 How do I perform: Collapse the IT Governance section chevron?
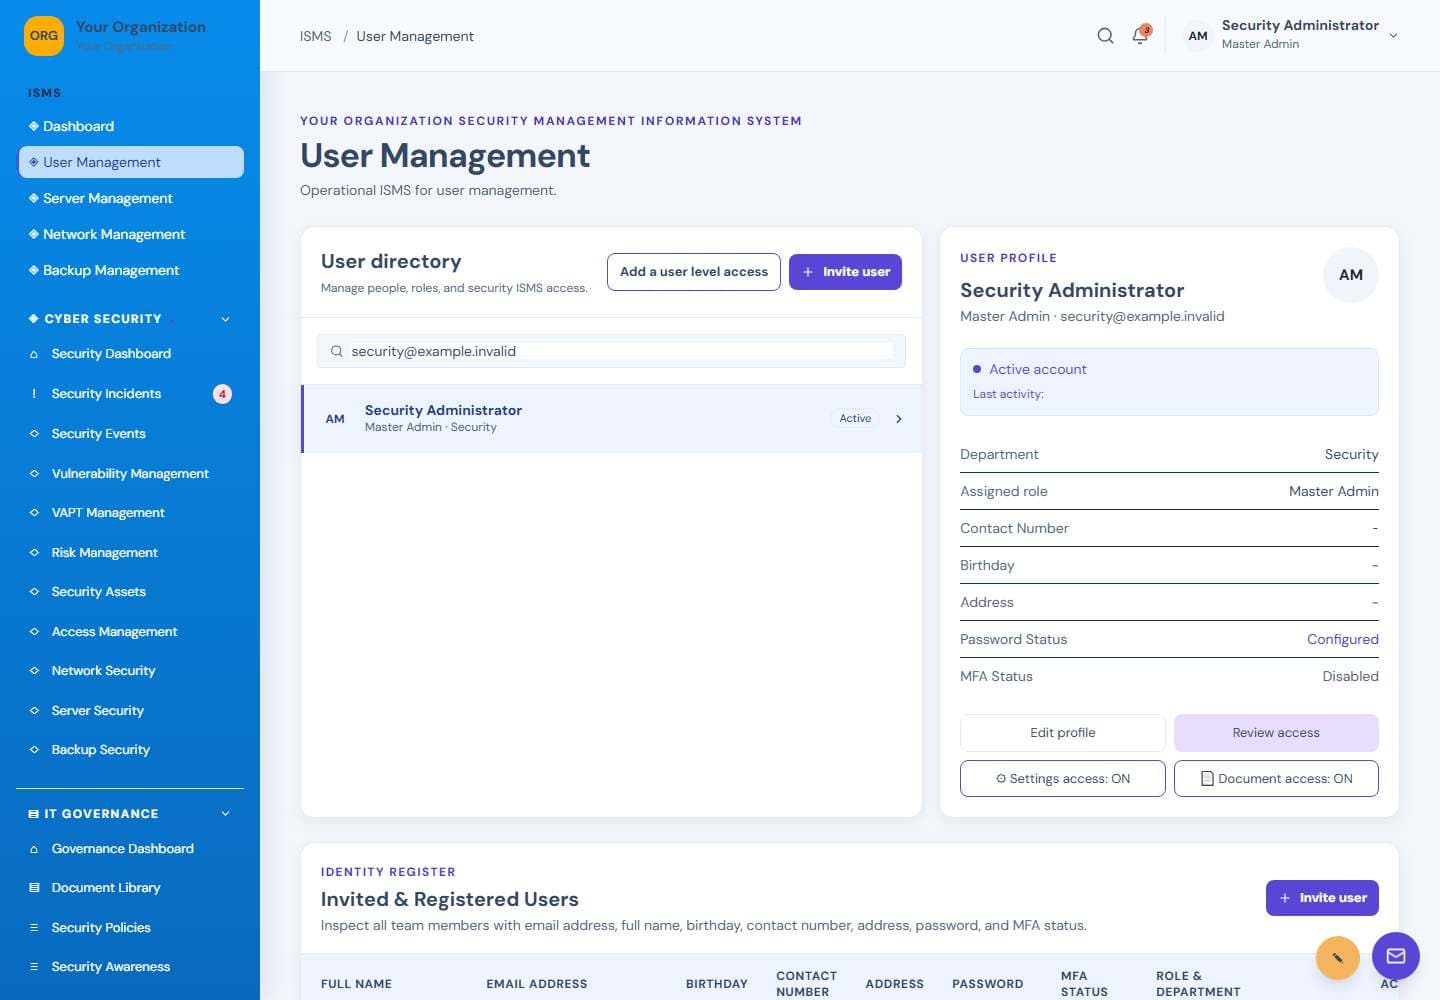[225, 814]
